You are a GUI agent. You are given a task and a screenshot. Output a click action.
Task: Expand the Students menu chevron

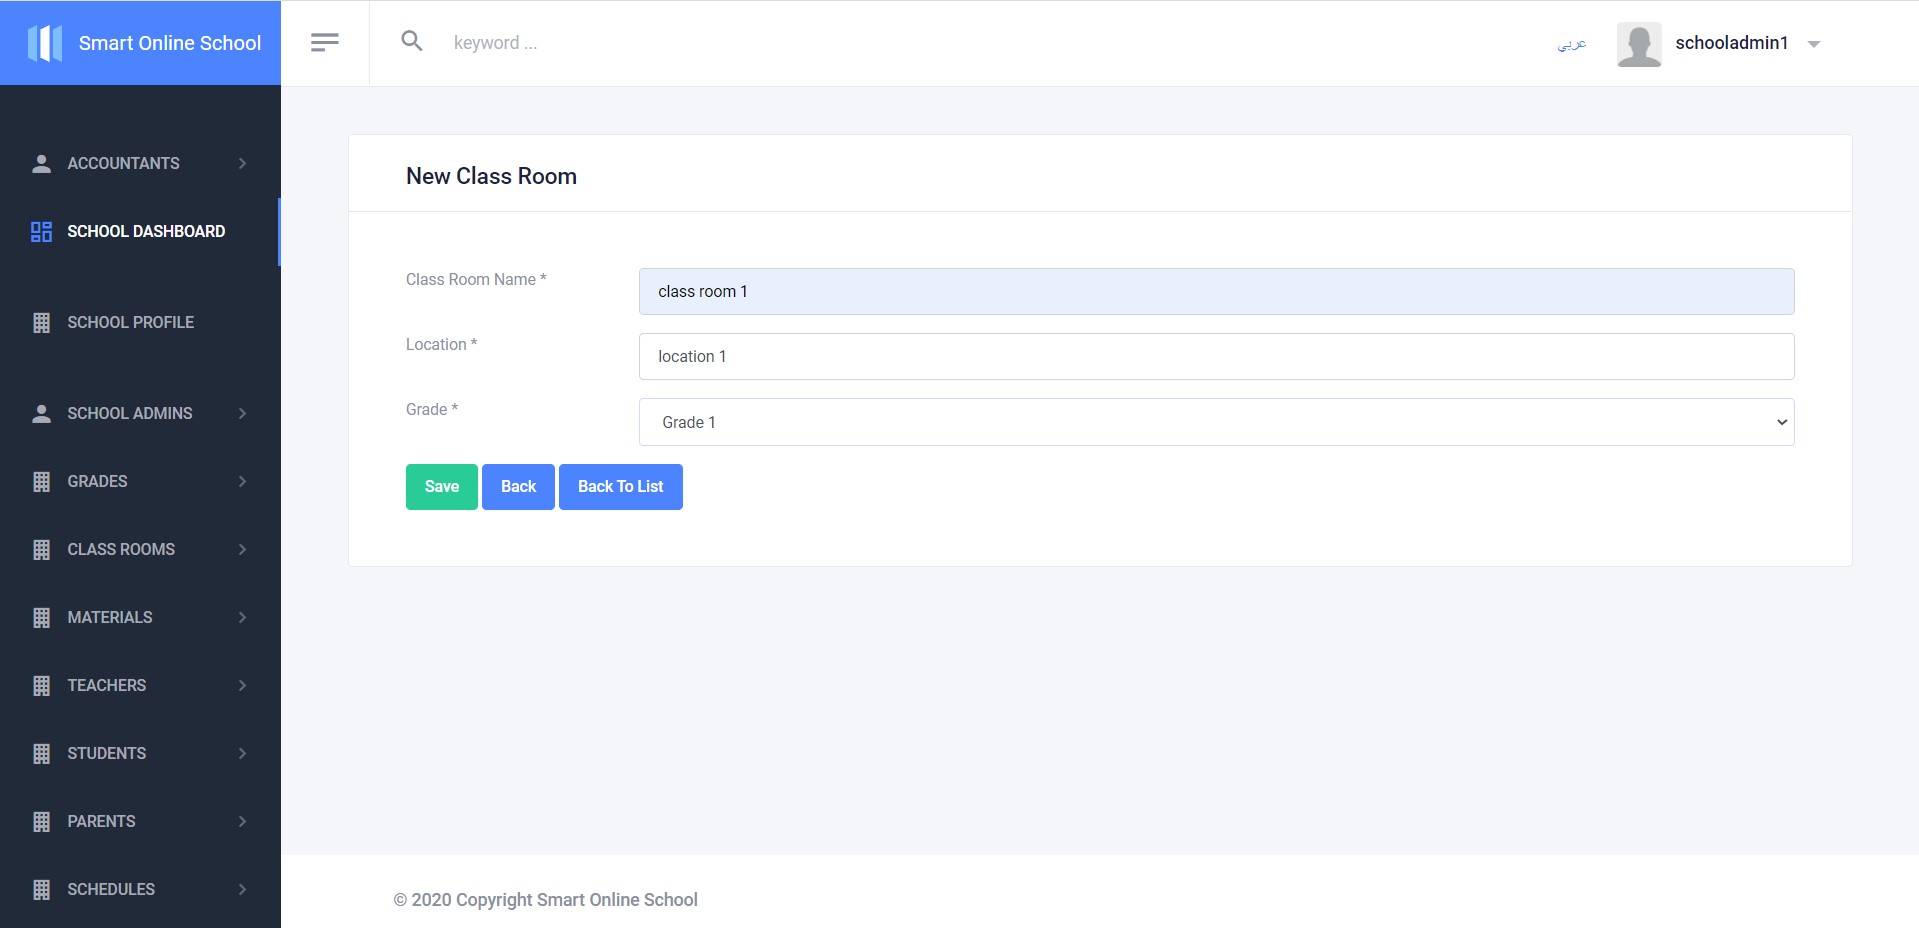242,753
